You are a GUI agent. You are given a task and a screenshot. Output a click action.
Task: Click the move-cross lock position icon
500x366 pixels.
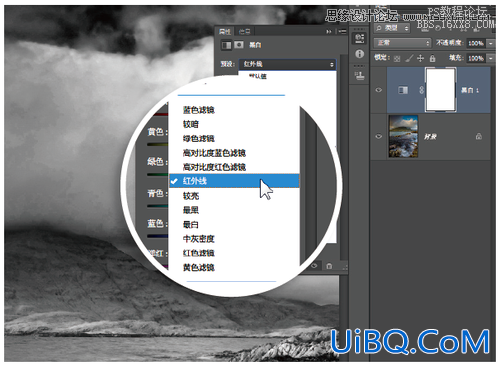tap(420, 58)
